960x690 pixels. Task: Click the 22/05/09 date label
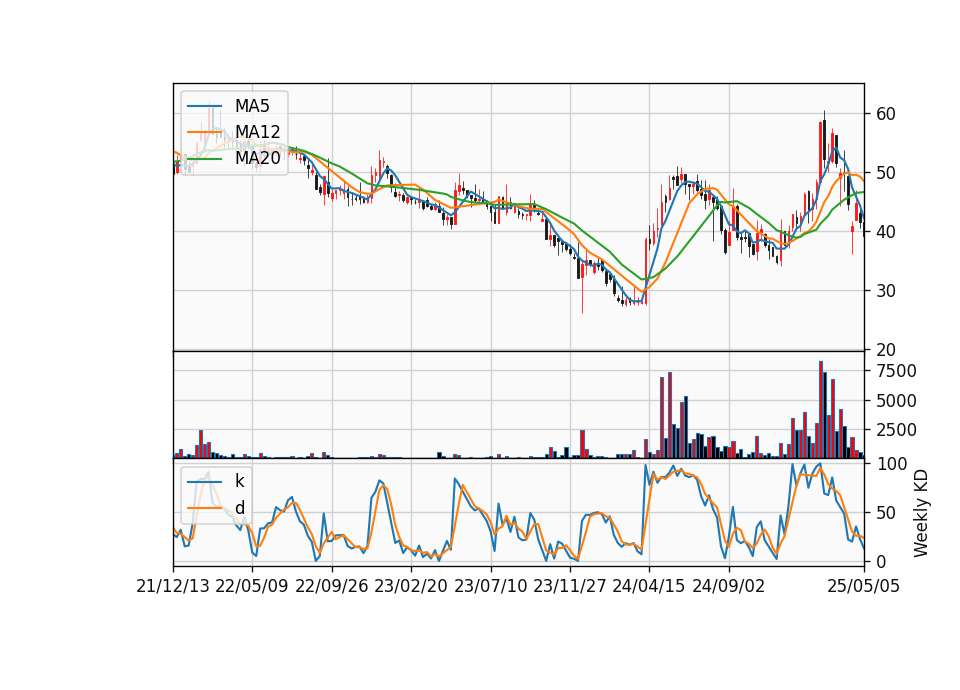252,587
